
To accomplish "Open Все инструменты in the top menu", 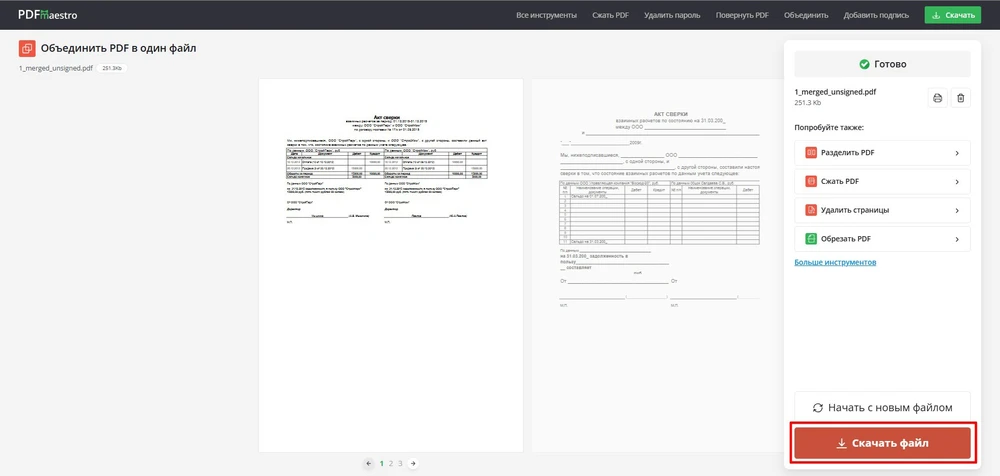I will coord(546,15).
